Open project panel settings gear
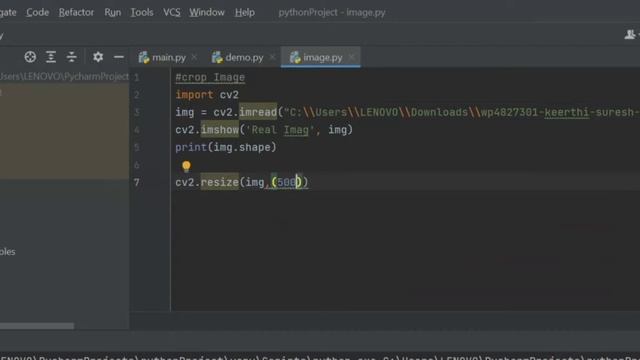The width and height of the screenshot is (640, 360). pyautogui.click(x=98, y=57)
